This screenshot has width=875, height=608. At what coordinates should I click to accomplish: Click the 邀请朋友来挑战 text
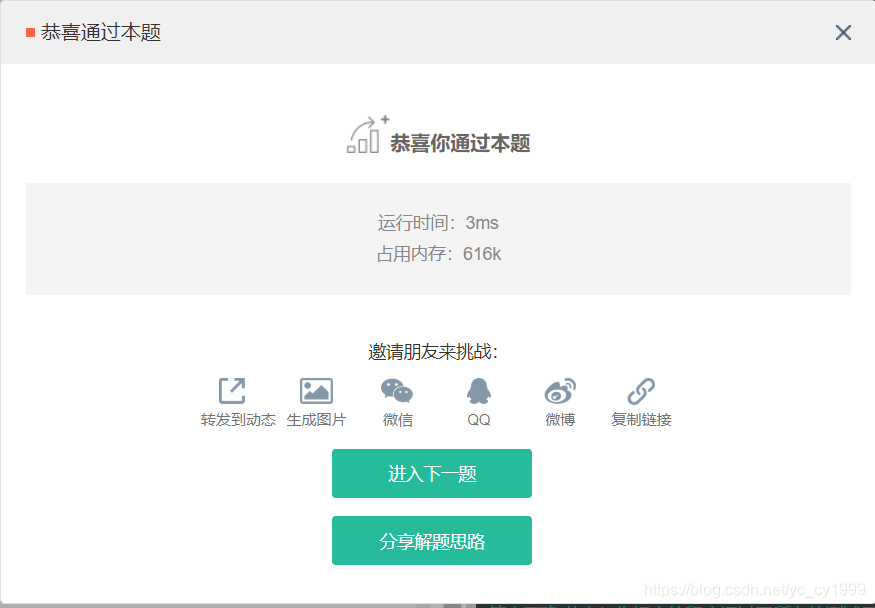(x=432, y=352)
